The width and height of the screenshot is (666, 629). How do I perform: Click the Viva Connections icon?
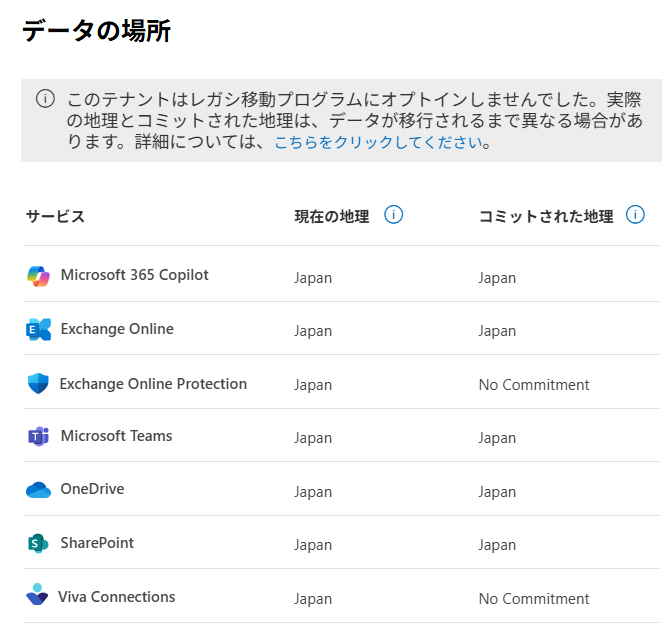(x=37, y=596)
